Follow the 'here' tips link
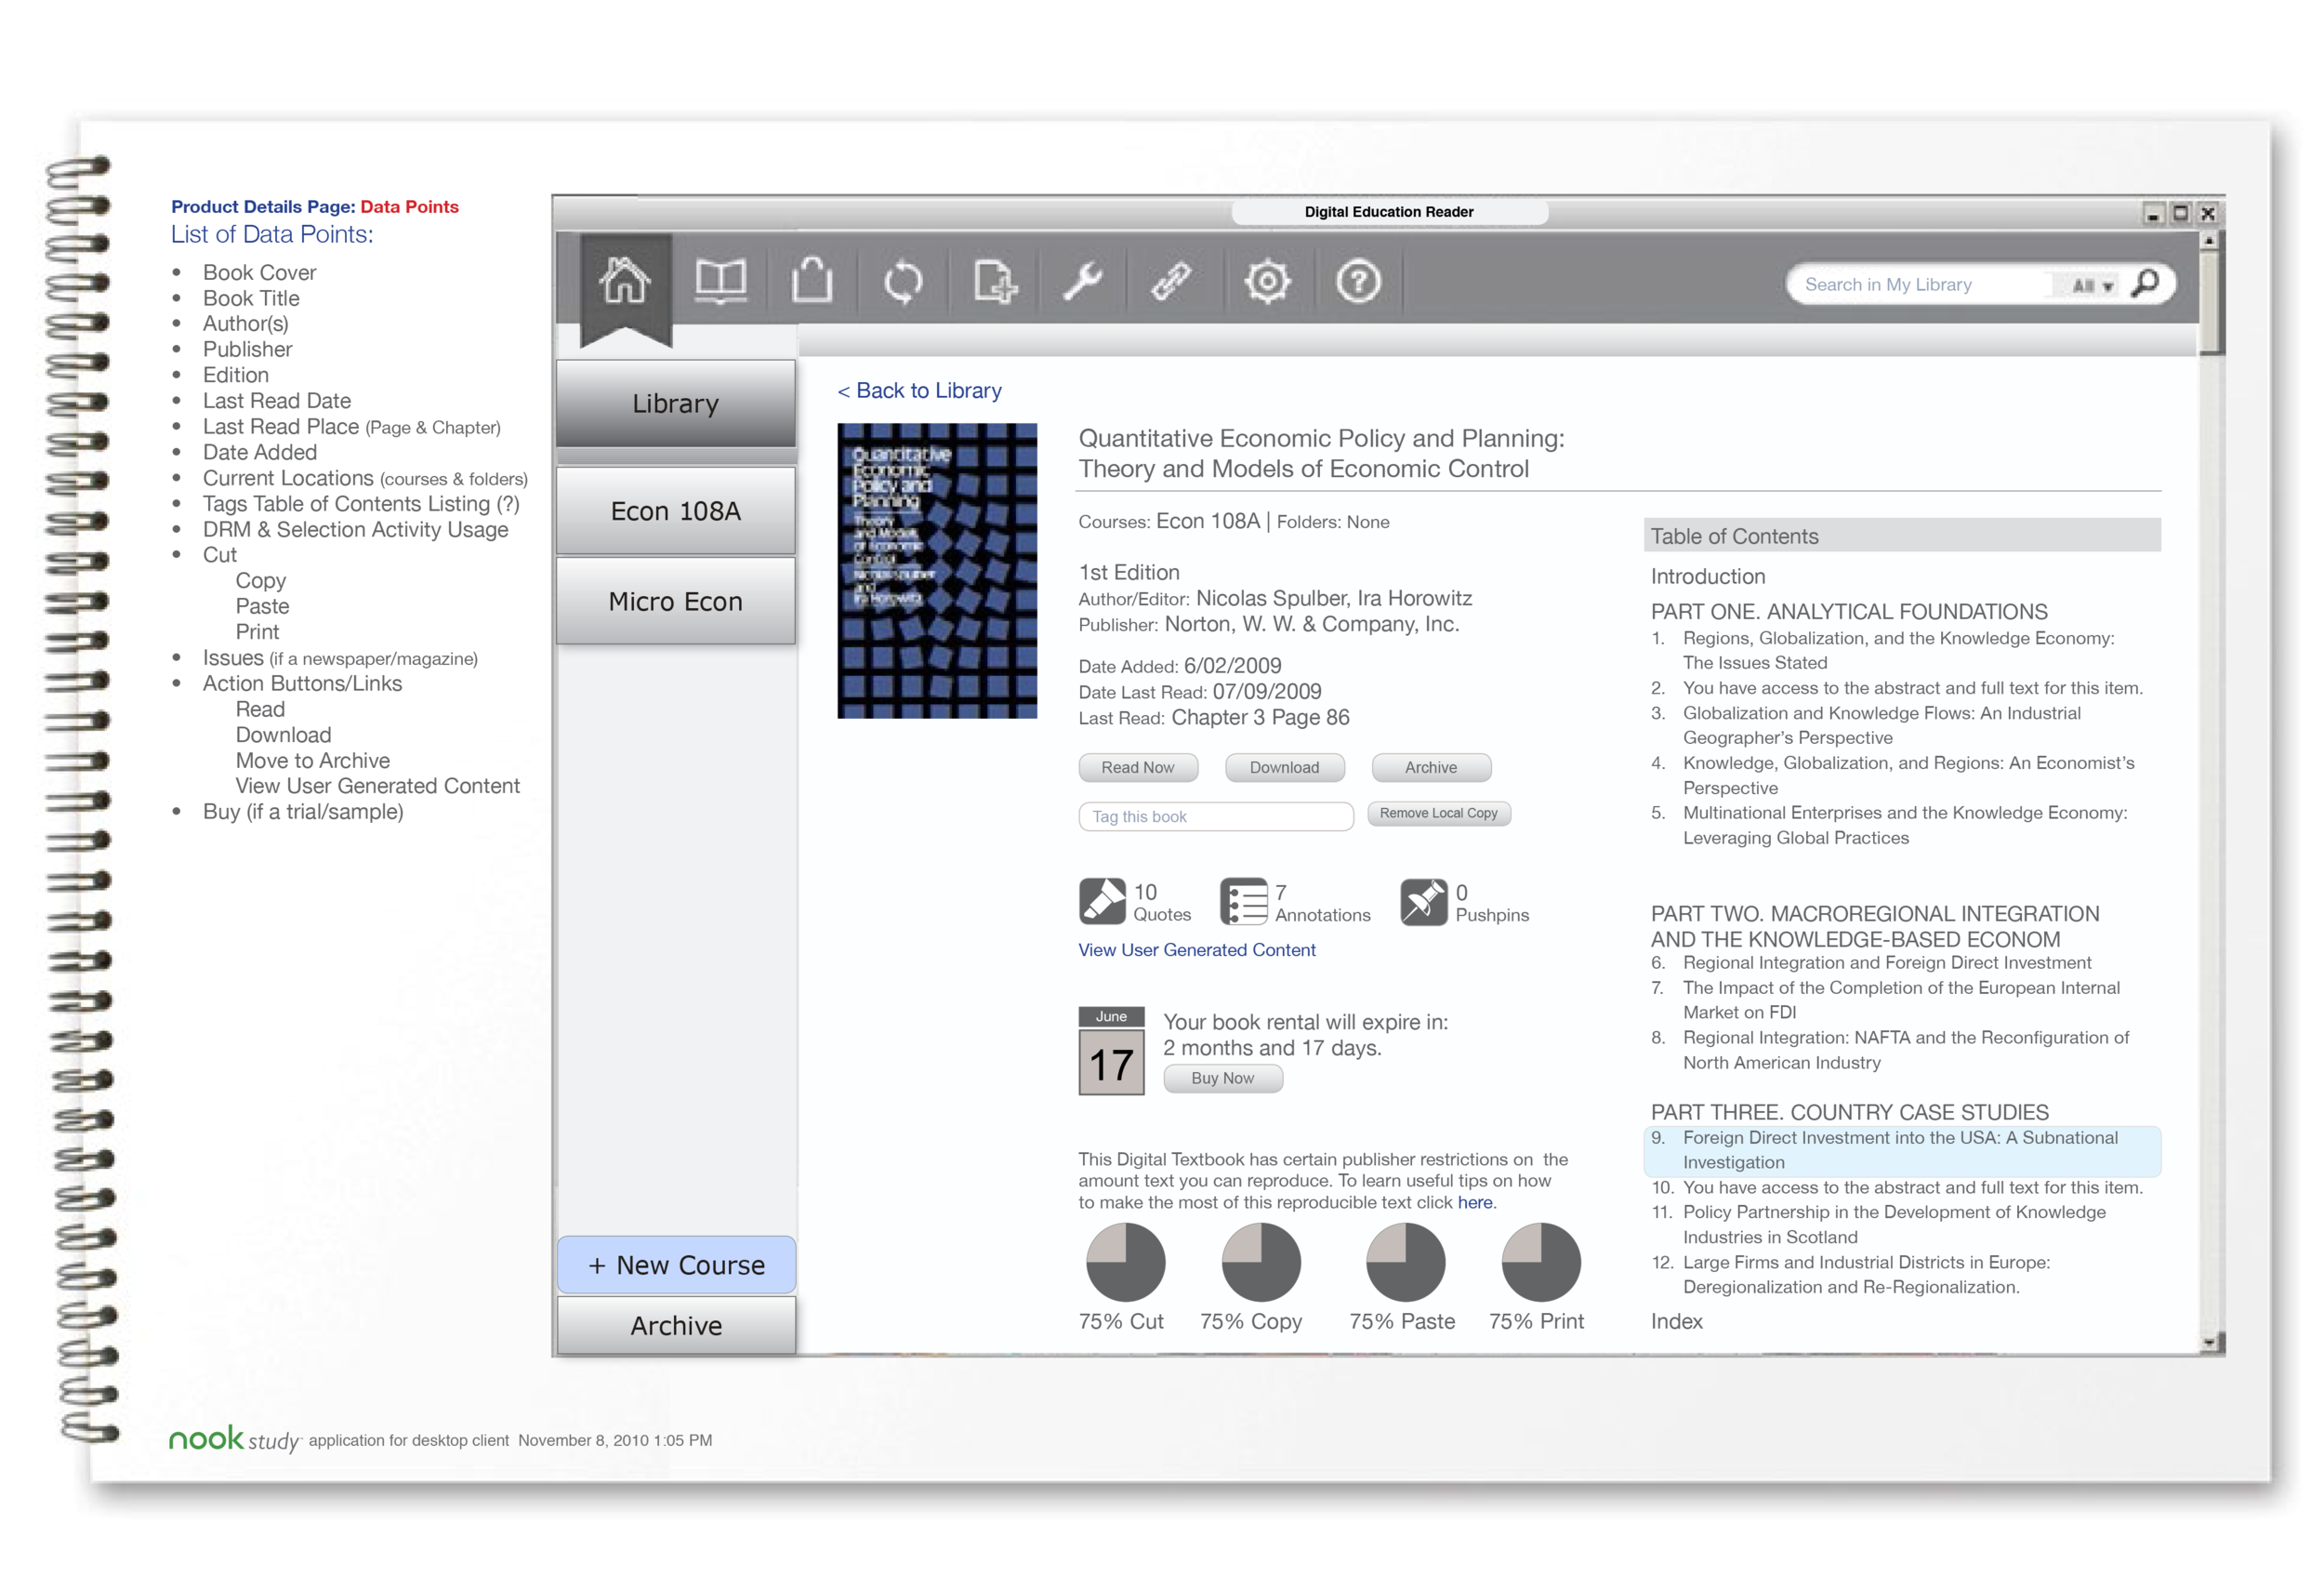The width and height of the screenshot is (2324, 1590). point(1474,1203)
